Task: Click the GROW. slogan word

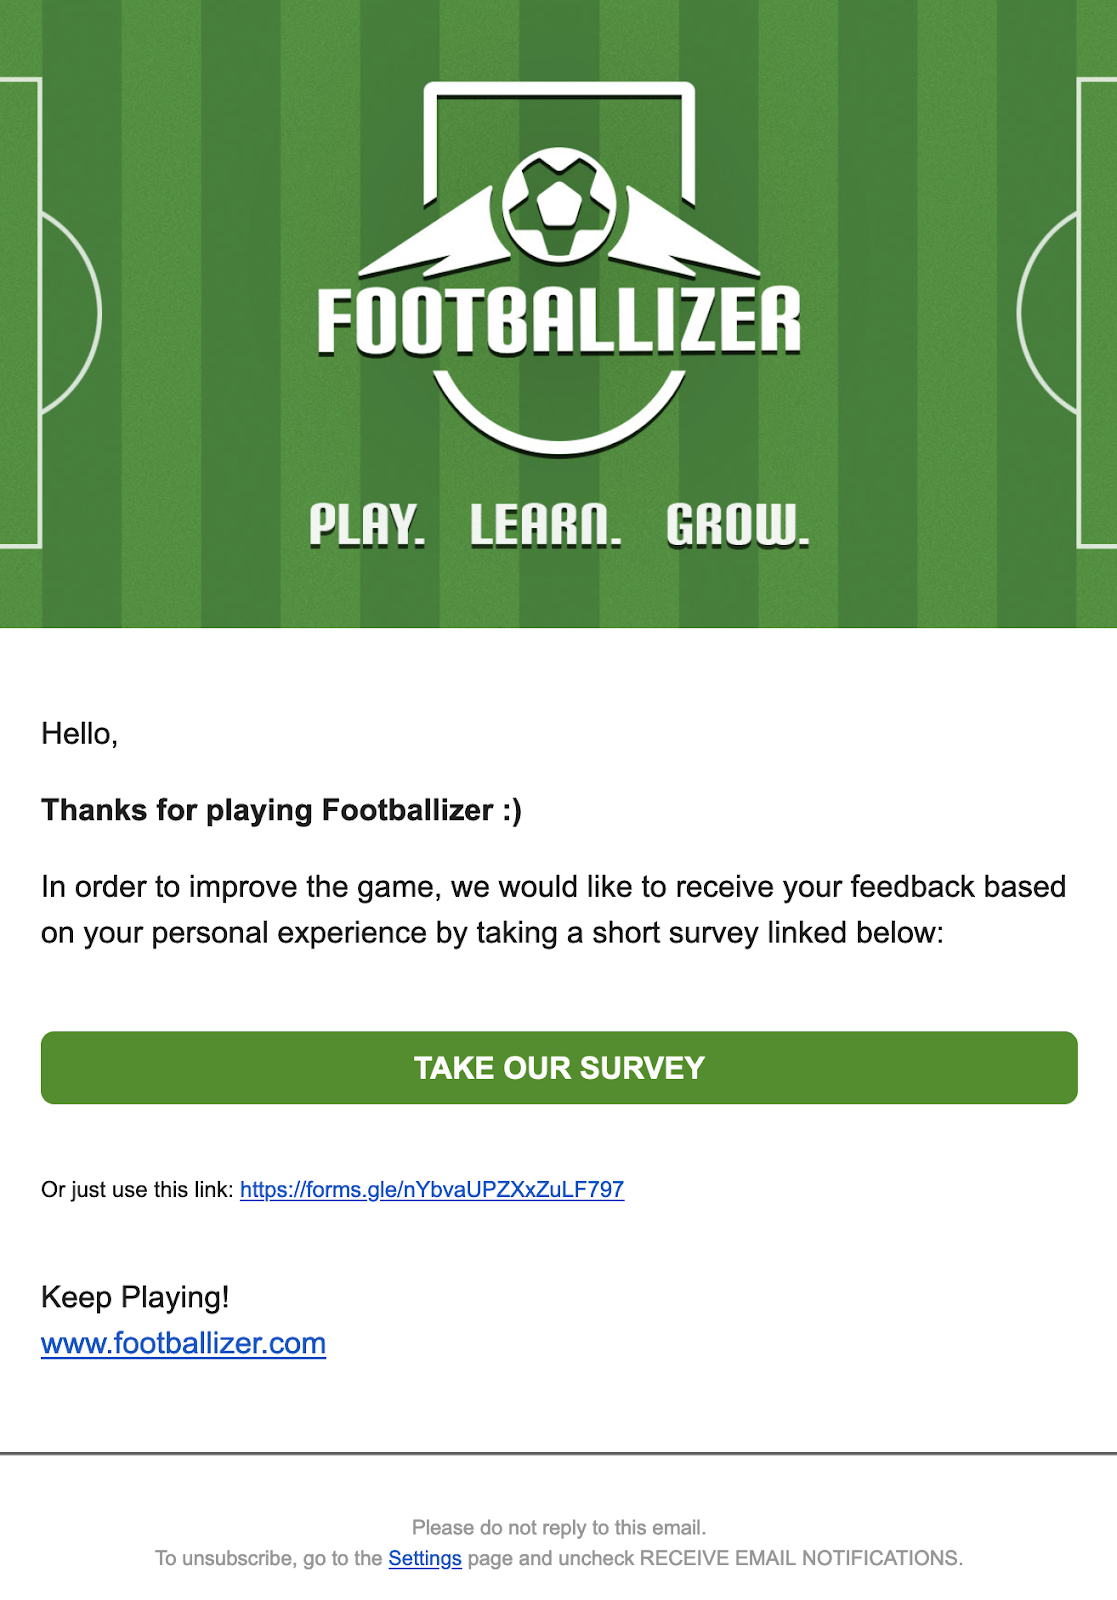Action: [738, 525]
